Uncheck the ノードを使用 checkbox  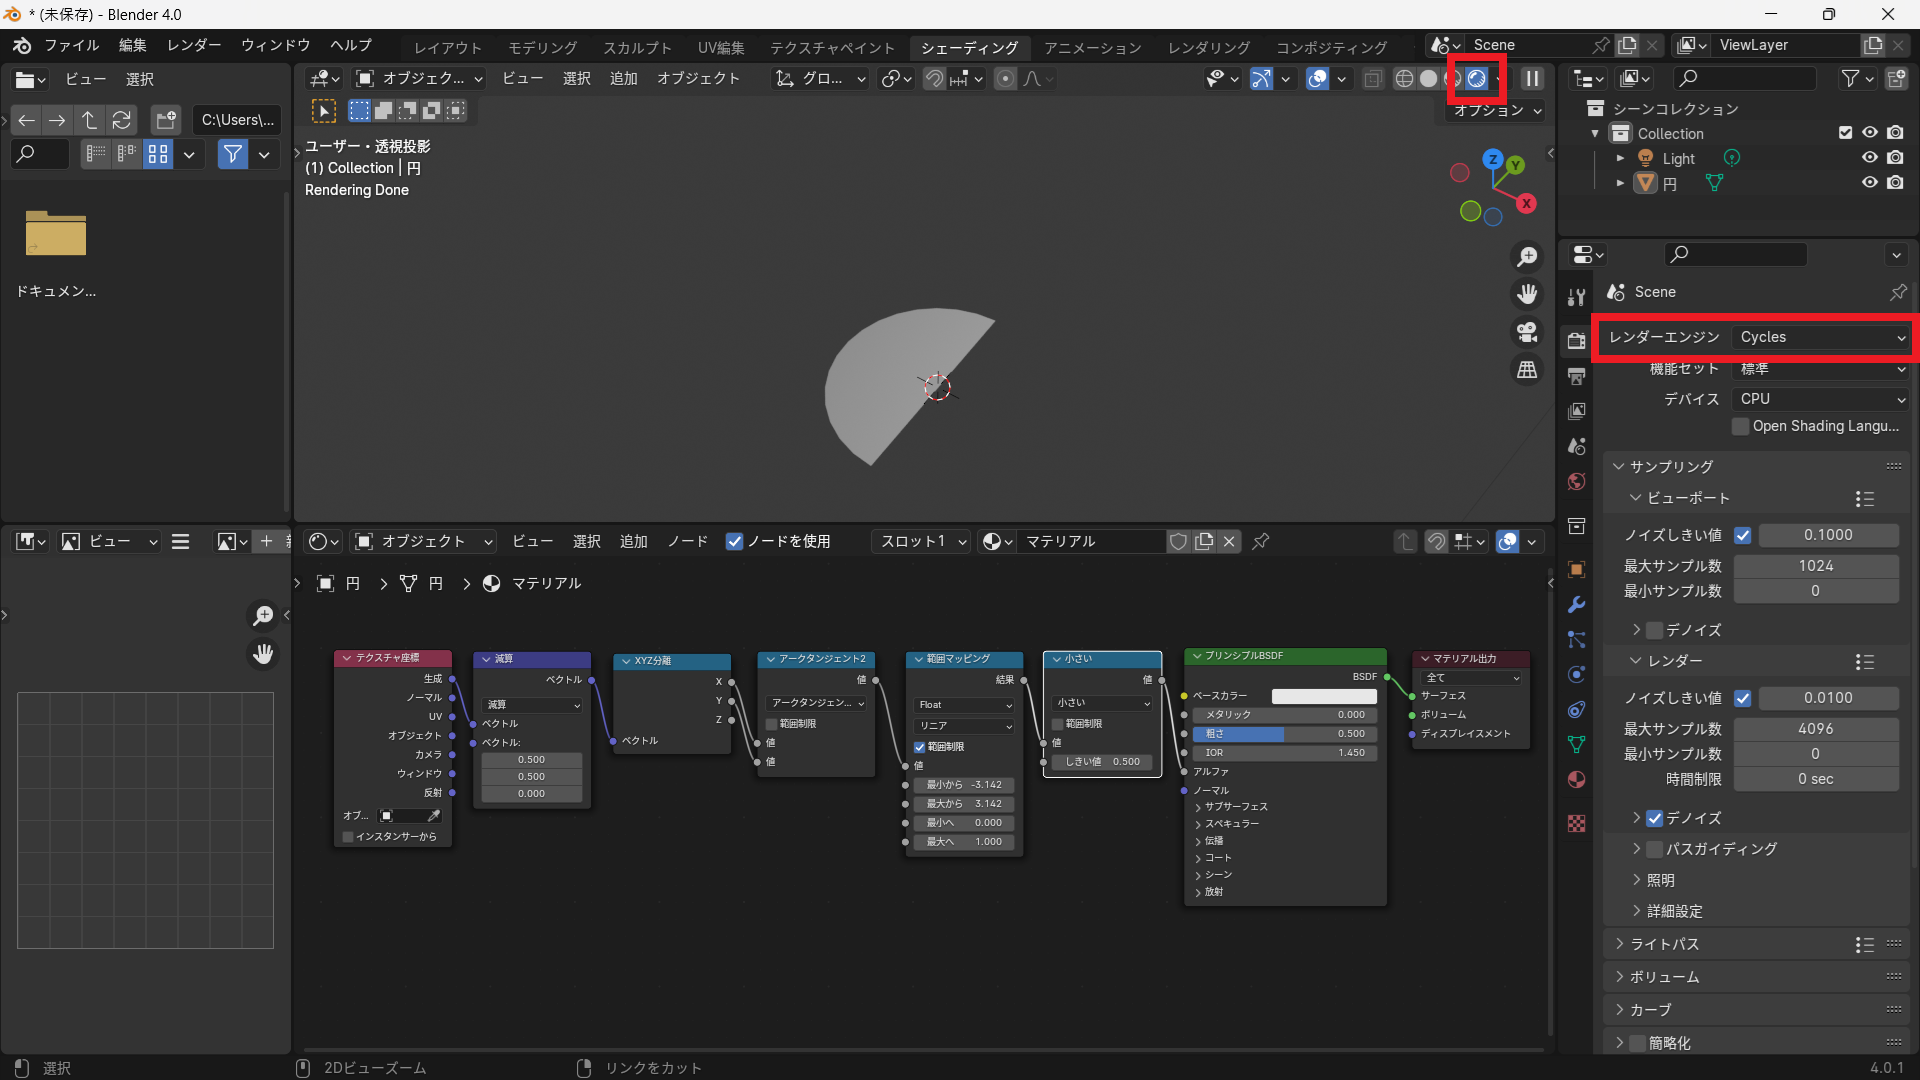[x=734, y=541]
